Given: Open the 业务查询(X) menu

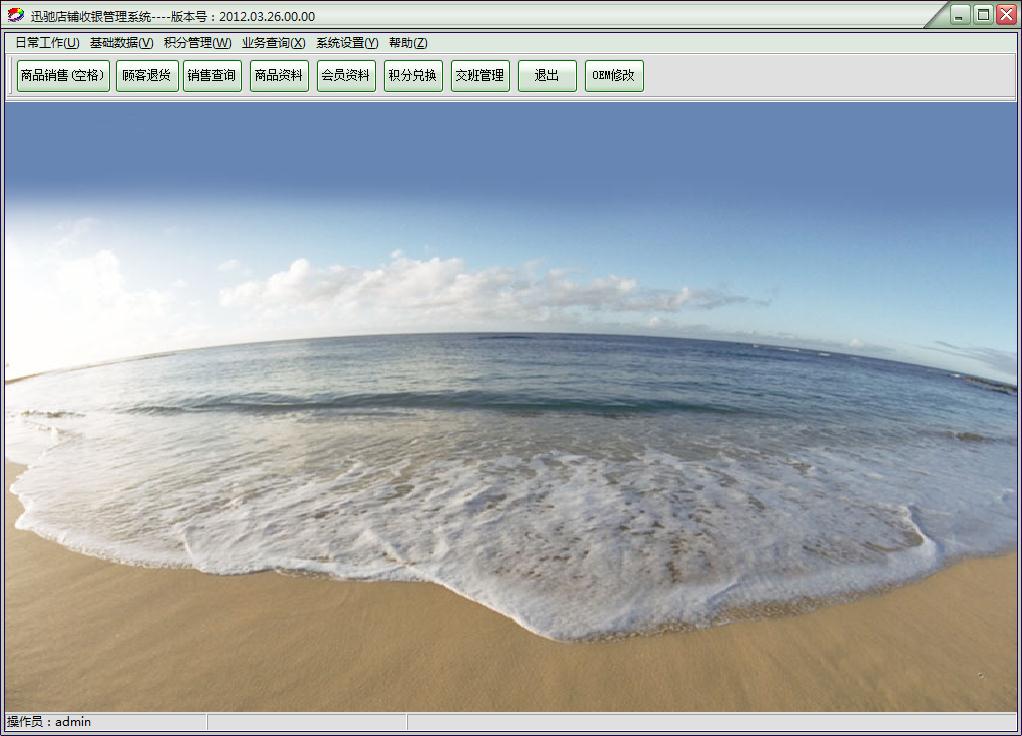Looking at the screenshot, I should [274, 43].
